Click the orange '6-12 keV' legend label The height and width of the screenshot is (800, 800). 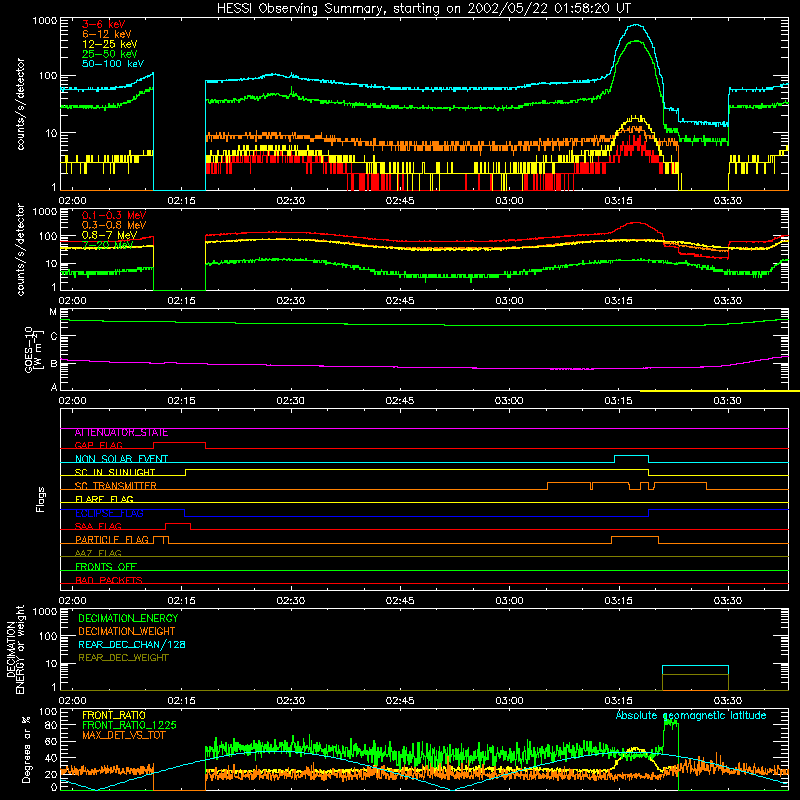tap(107, 34)
